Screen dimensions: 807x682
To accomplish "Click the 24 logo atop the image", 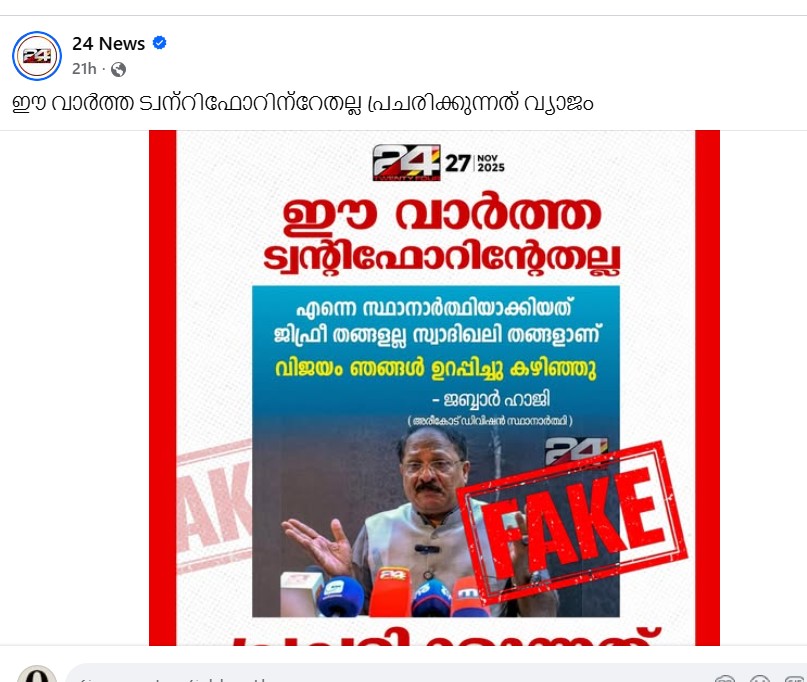I will coord(406,163).
